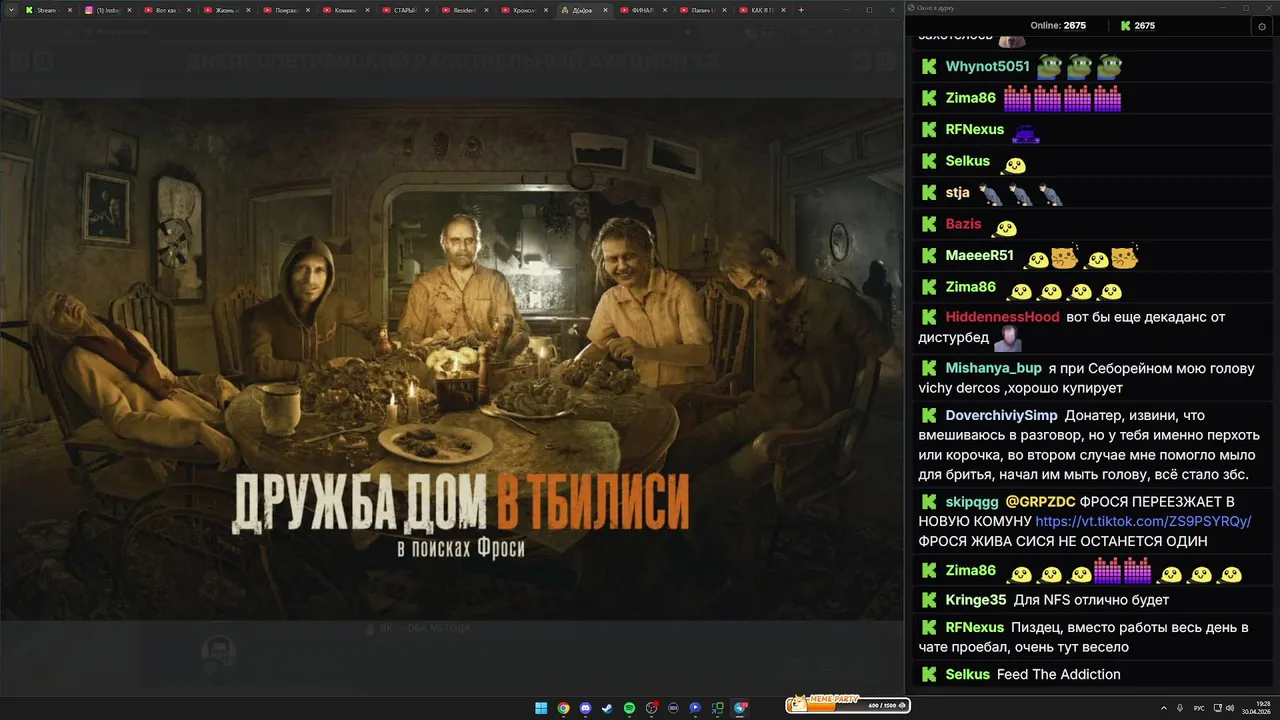Click the car emote in RFNexus's message
Image resolution: width=1280 pixels, height=720 pixels.
[x=1027, y=131]
